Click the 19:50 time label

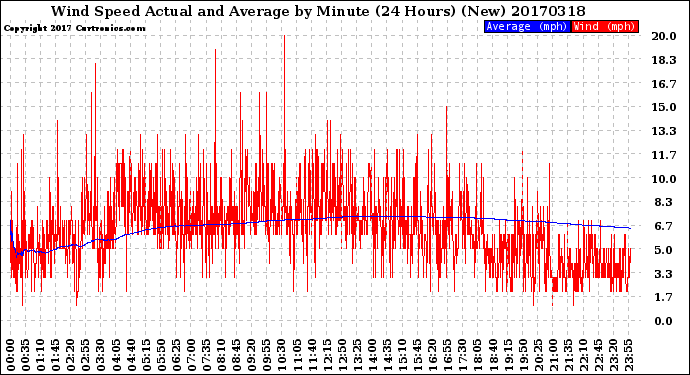523,355
